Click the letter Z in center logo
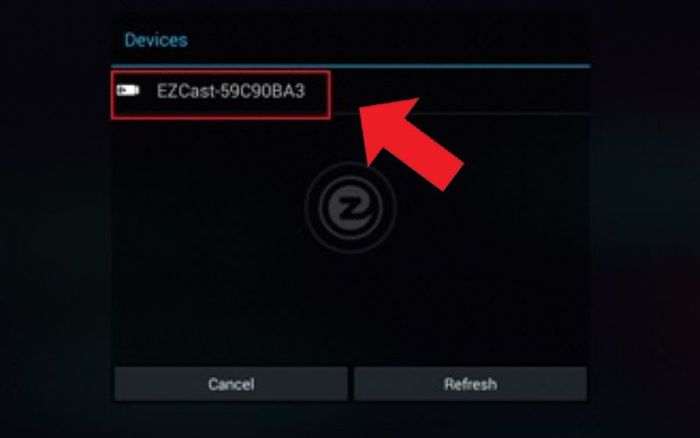The width and height of the screenshot is (700, 438). [350, 208]
